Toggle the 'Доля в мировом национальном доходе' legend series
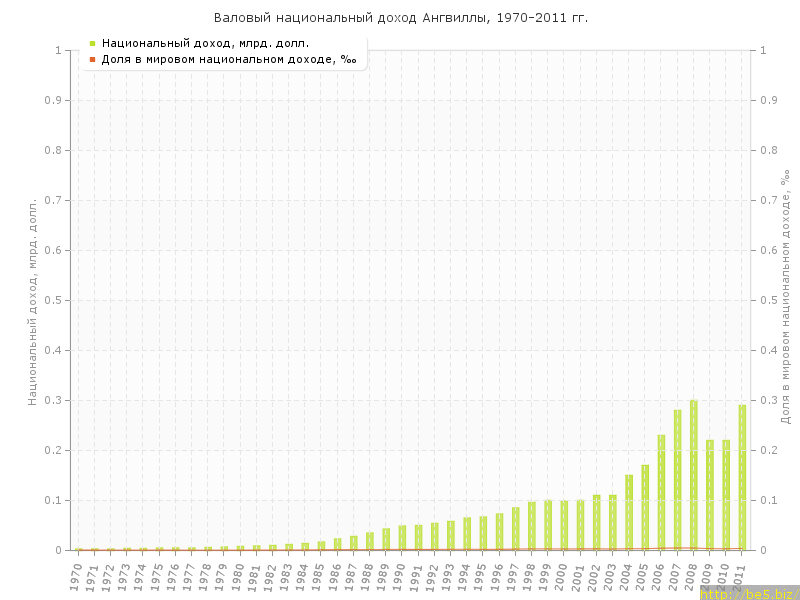 point(229,59)
